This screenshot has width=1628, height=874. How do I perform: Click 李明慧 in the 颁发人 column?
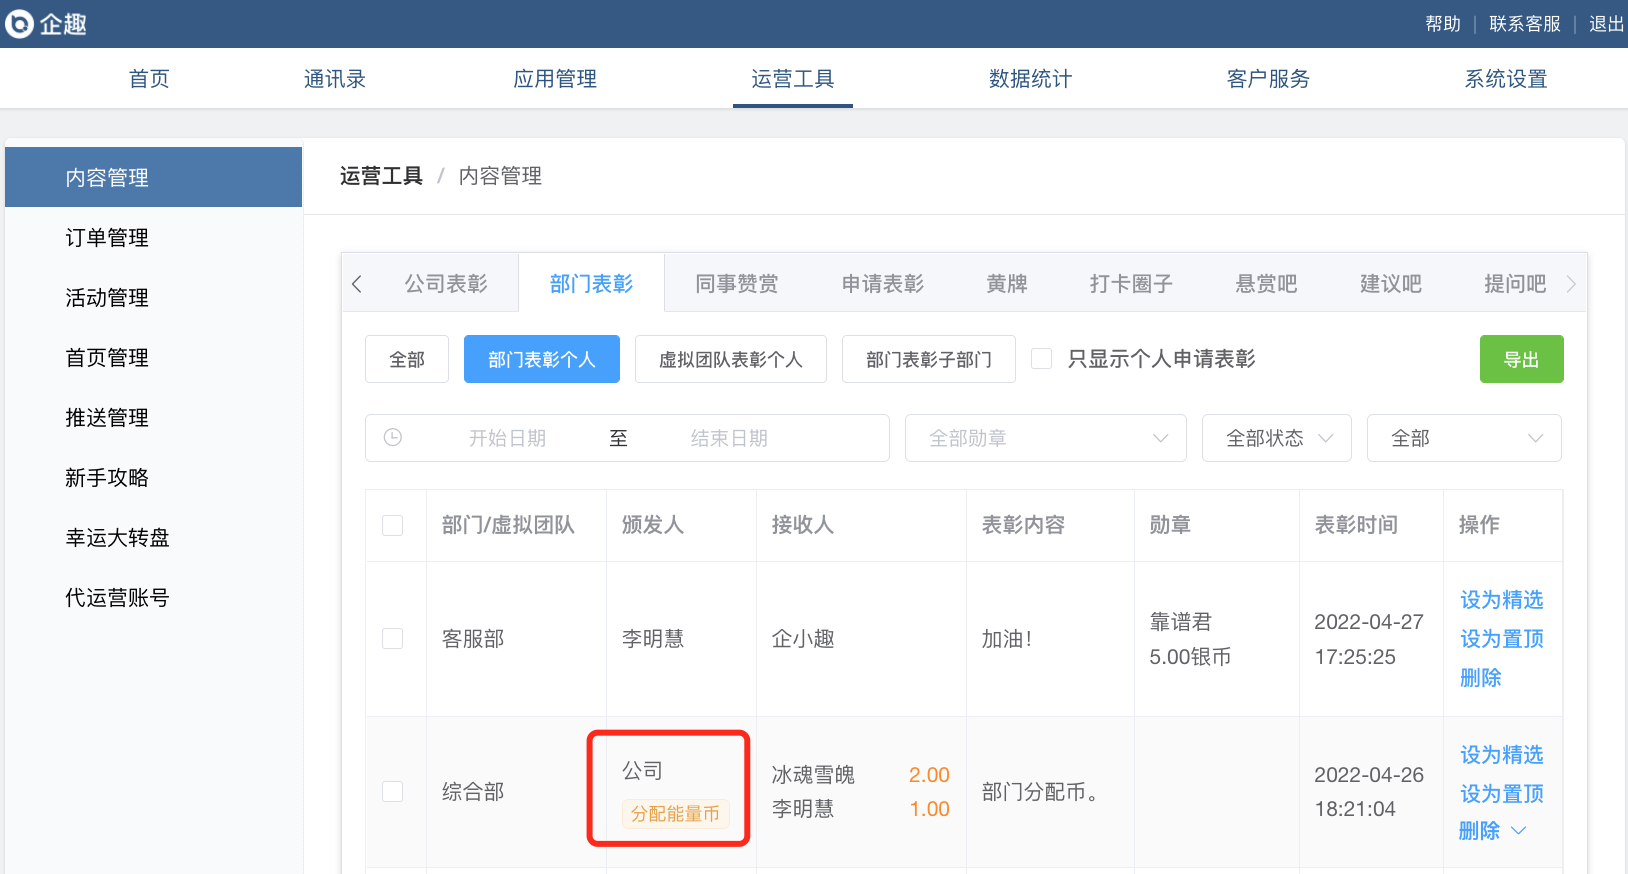tap(653, 638)
